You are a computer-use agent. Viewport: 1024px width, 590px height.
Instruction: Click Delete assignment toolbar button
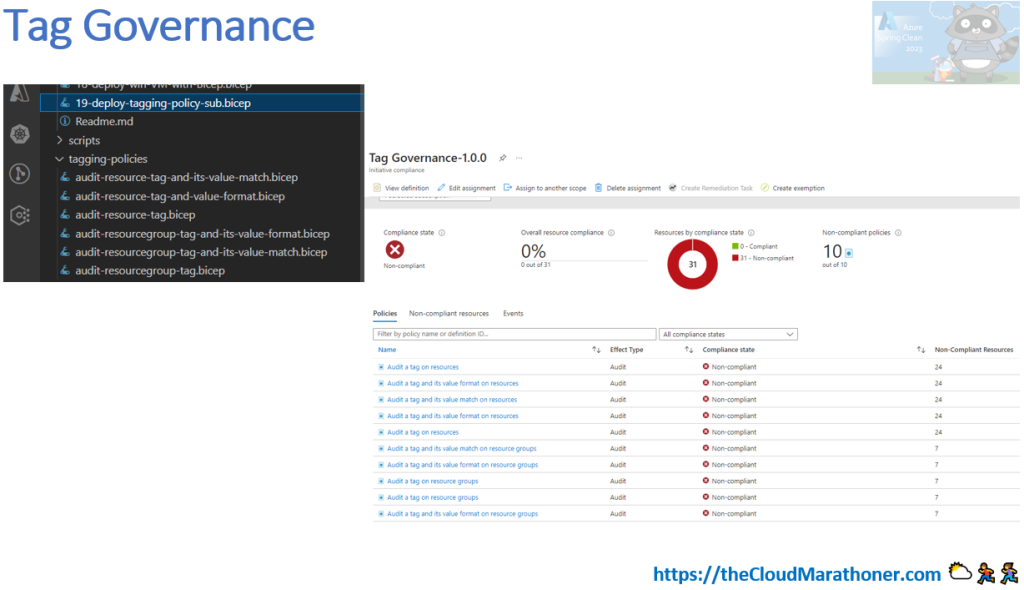click(627, 188)
